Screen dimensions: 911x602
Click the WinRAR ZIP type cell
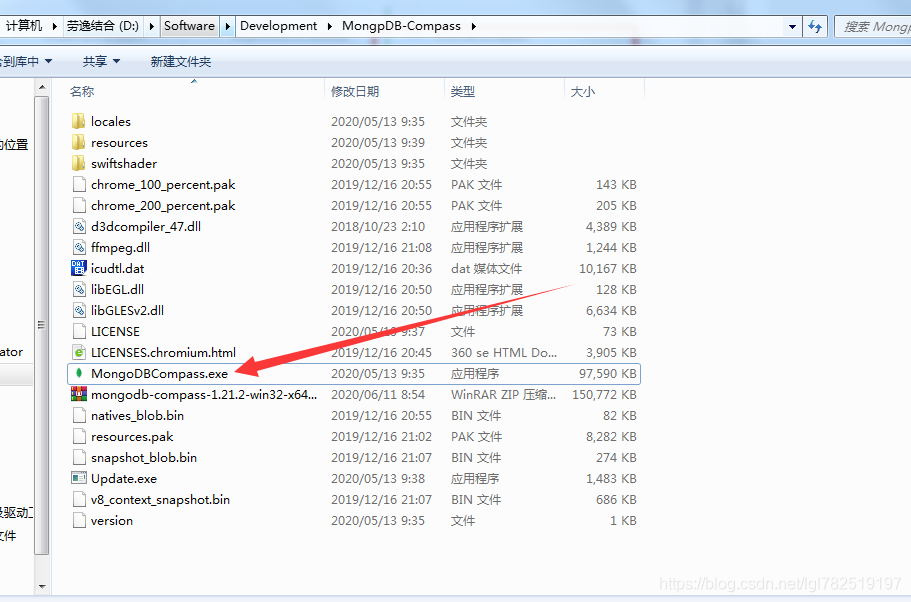coord(503,395)
